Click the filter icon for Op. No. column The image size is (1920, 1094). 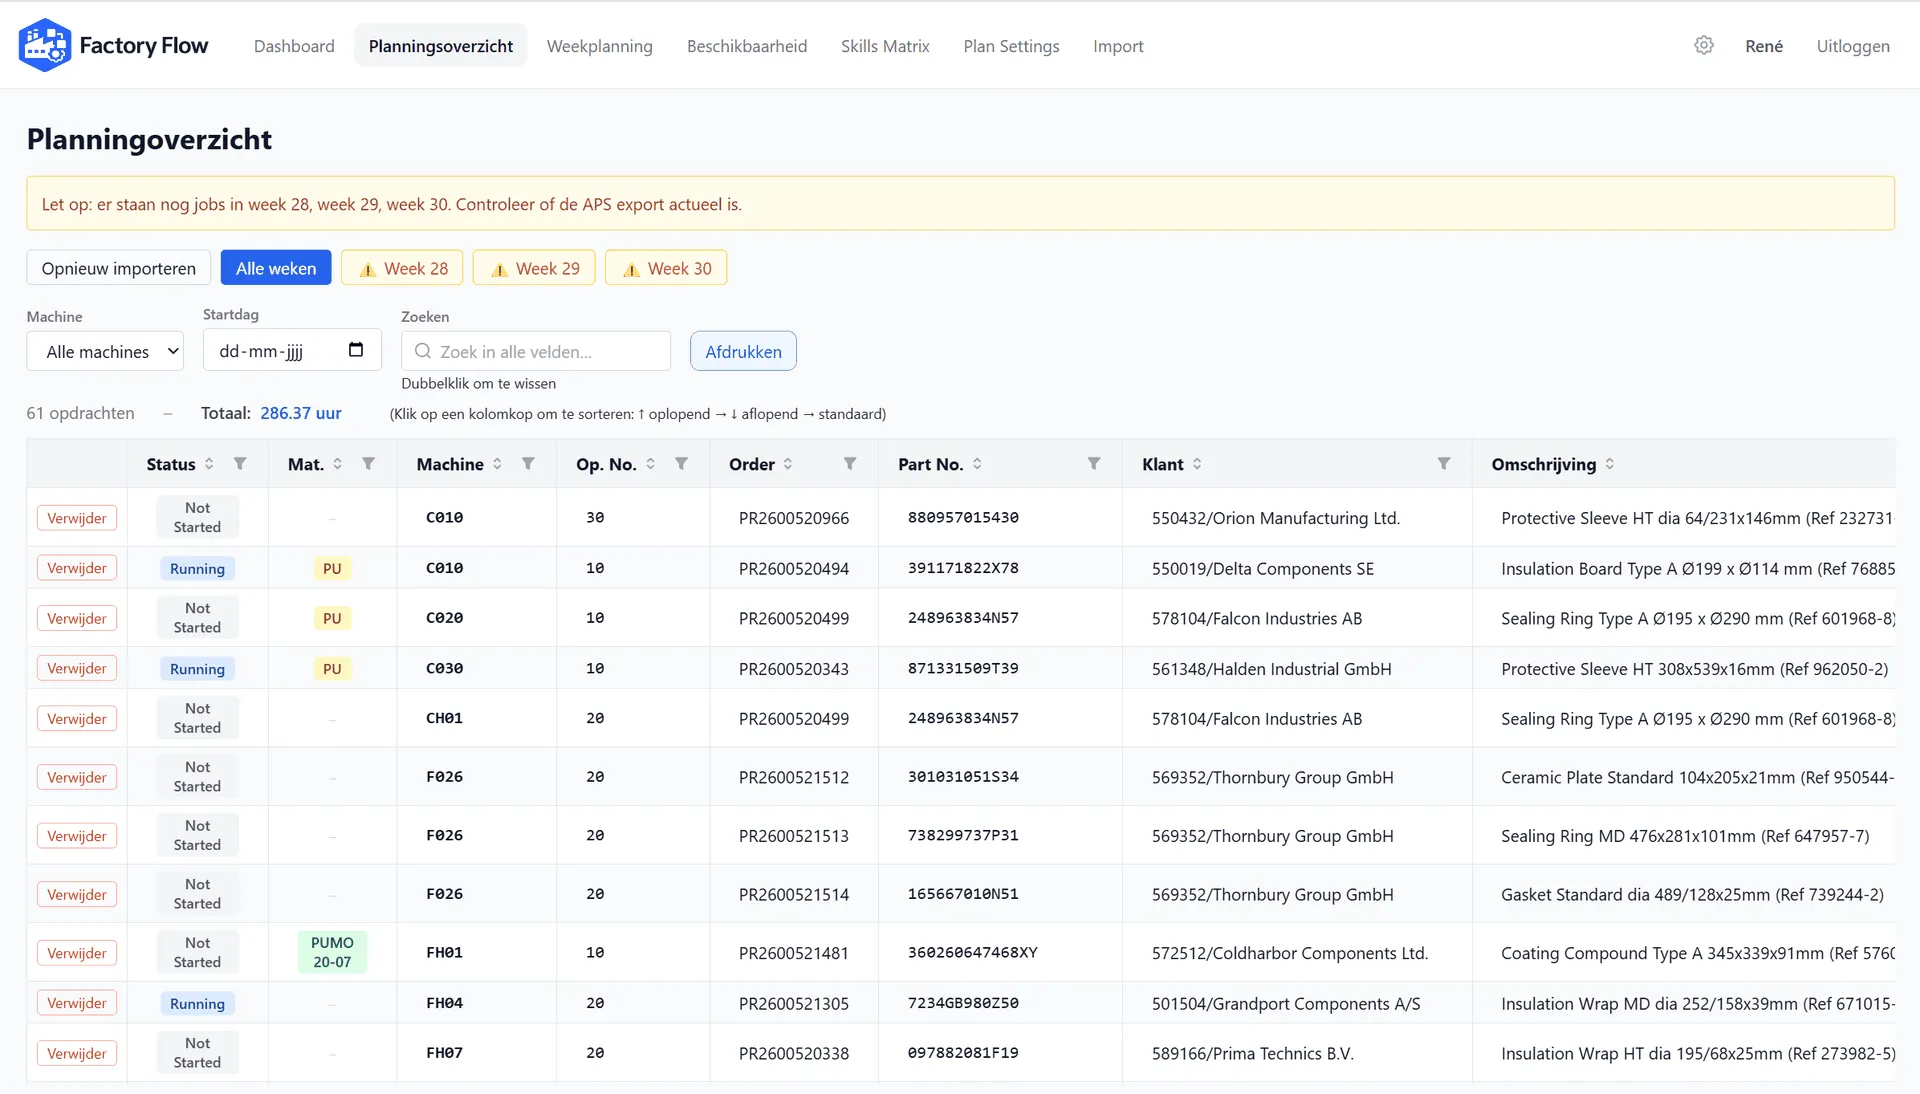pyautogui.click(x=681, y=463)
